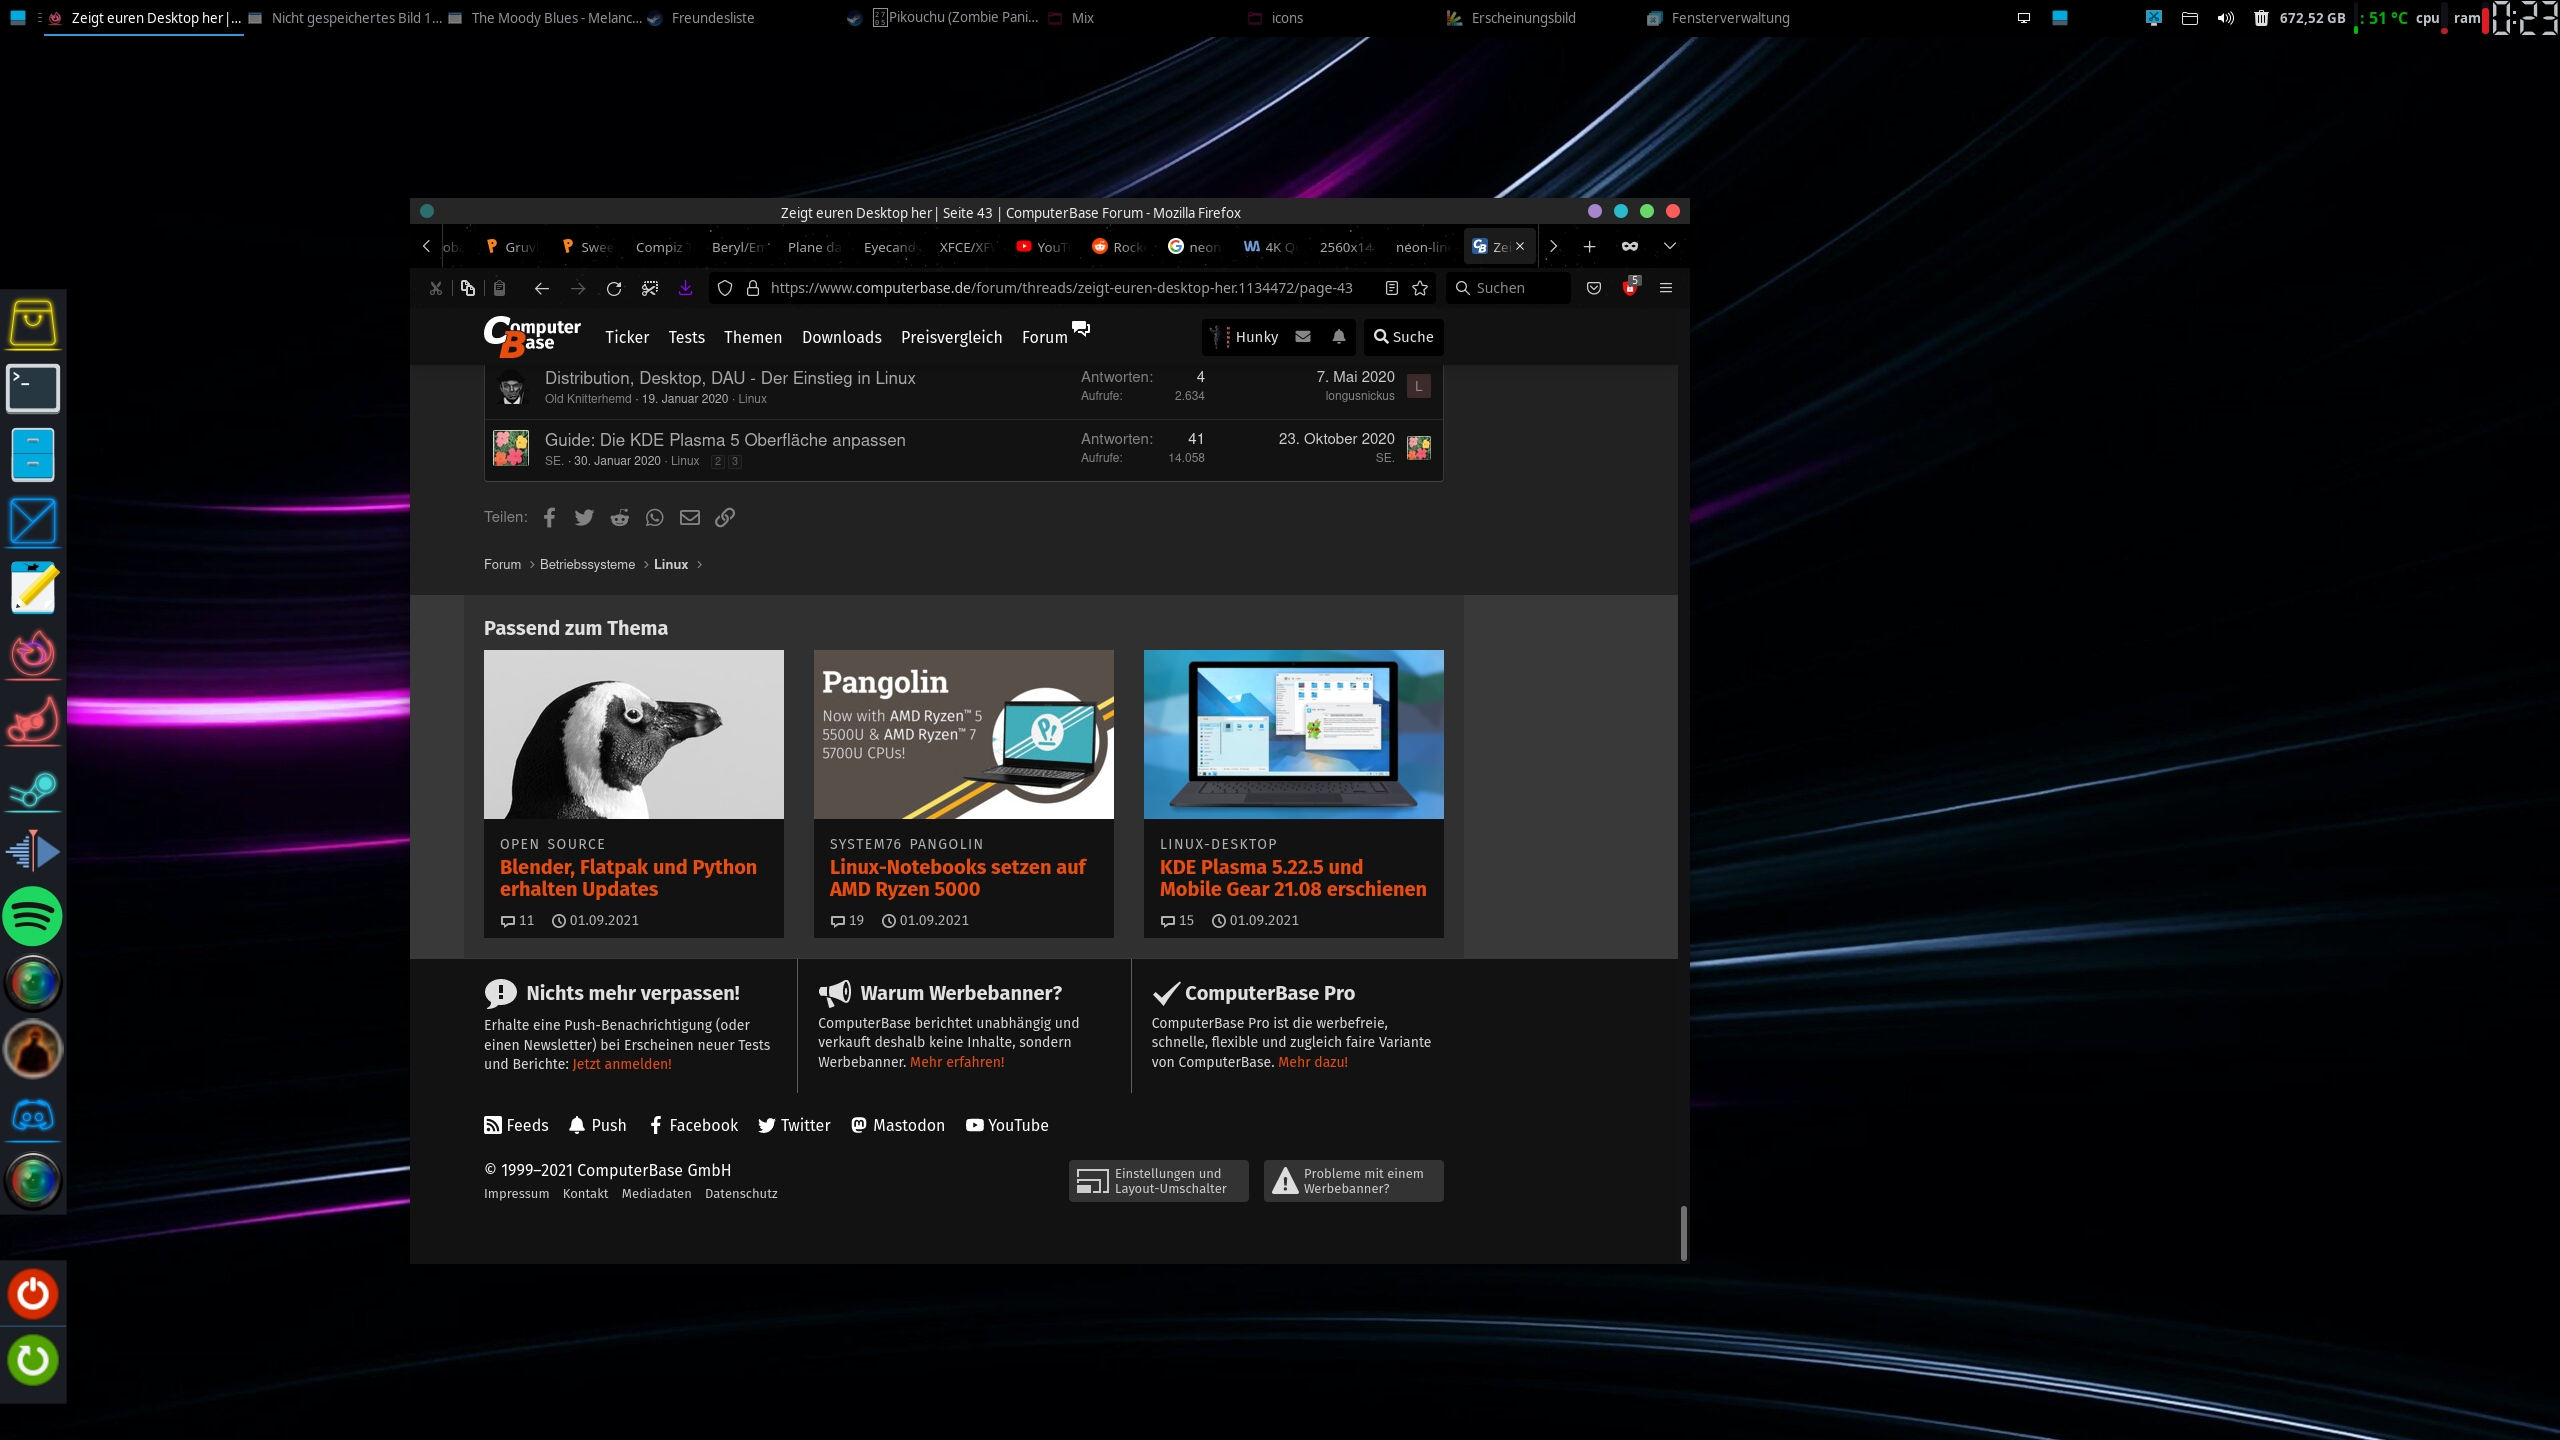Viewport: 2560px width, 1440px height.
Task: Click the Firefox reload page icon
Action: 614,288
